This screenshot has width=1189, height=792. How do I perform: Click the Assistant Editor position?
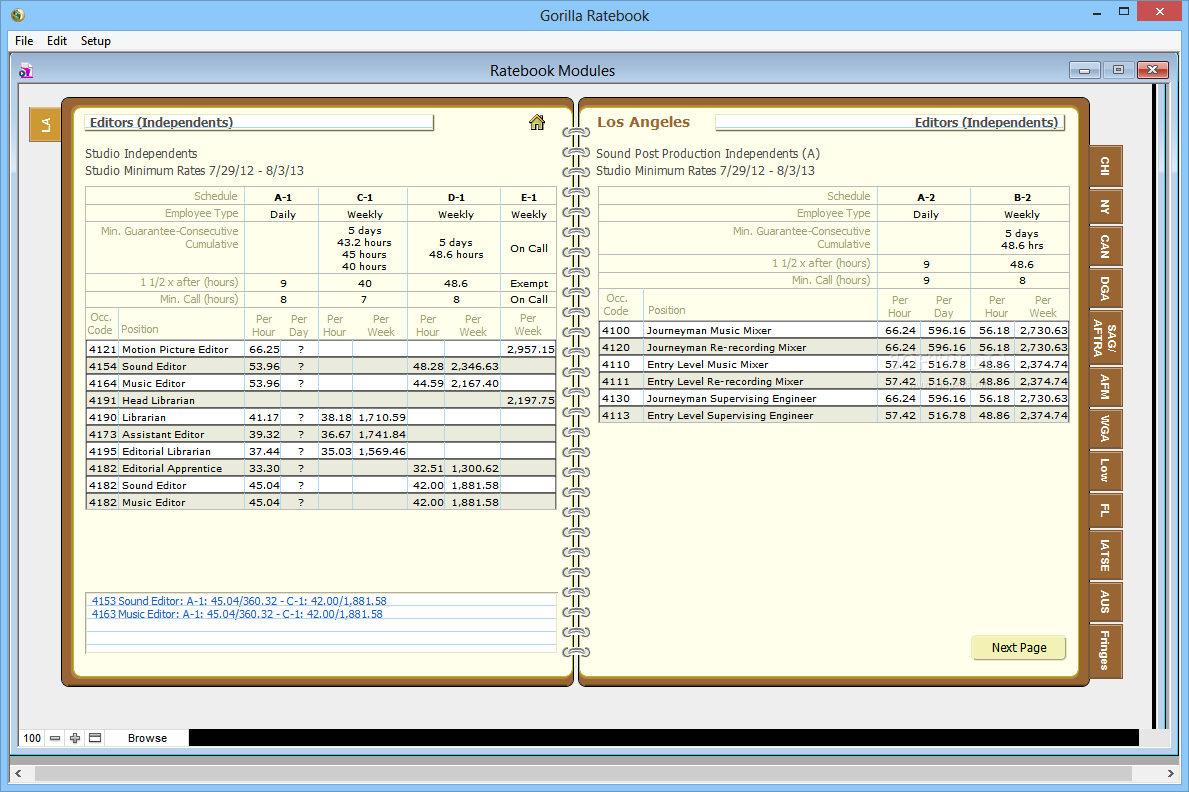pyautogui.click(x=163, y=435)
